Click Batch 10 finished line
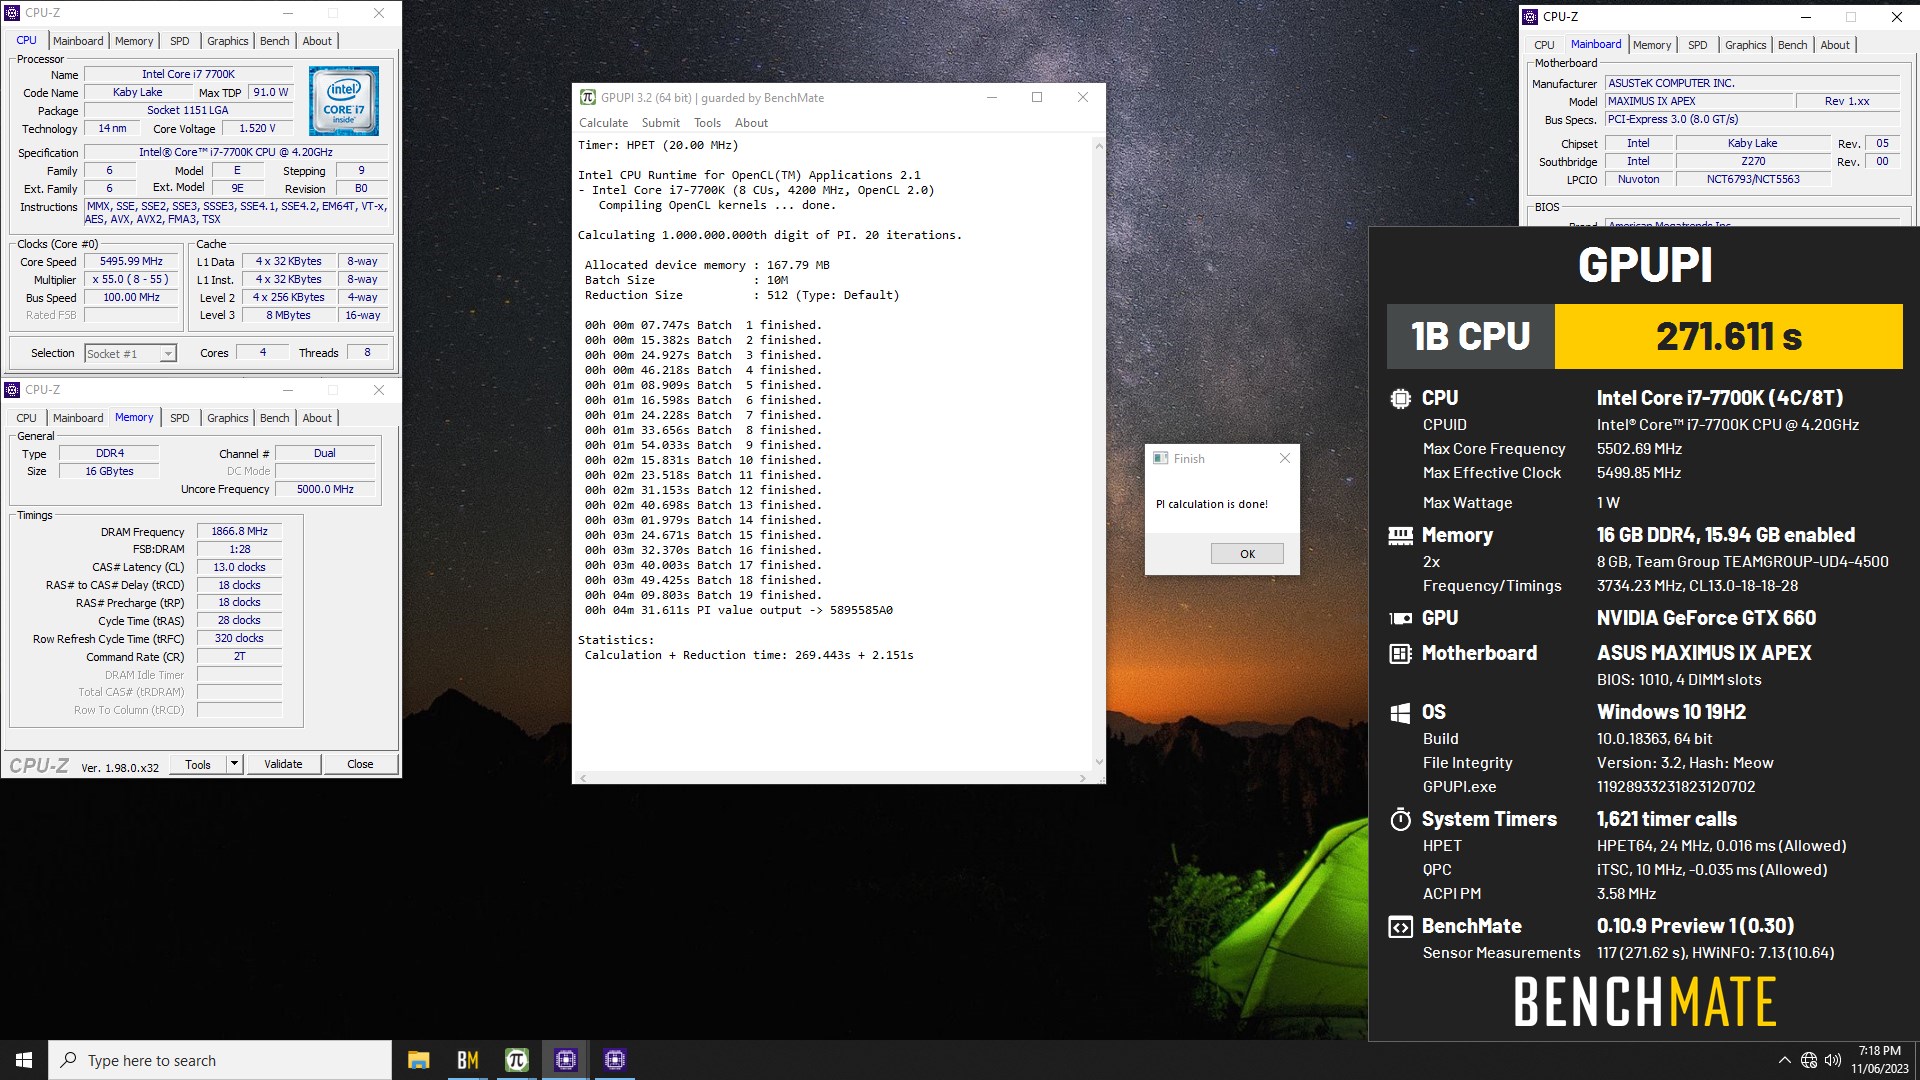Image resolution: width=1920 pixels, height=1080 pixels. 703,460
